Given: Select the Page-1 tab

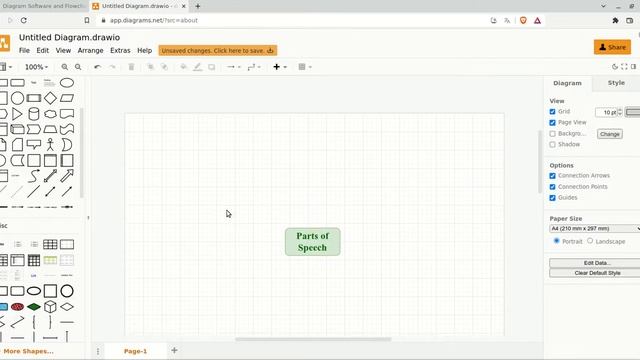Looking at the screenshot, I should click(x=136, y=351).
